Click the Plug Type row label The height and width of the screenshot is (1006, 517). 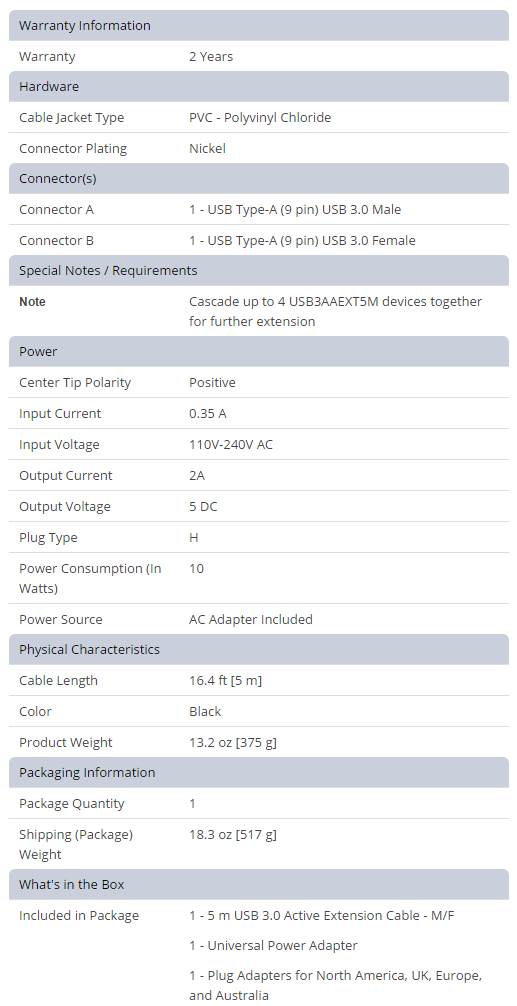[x=48, y=538]
